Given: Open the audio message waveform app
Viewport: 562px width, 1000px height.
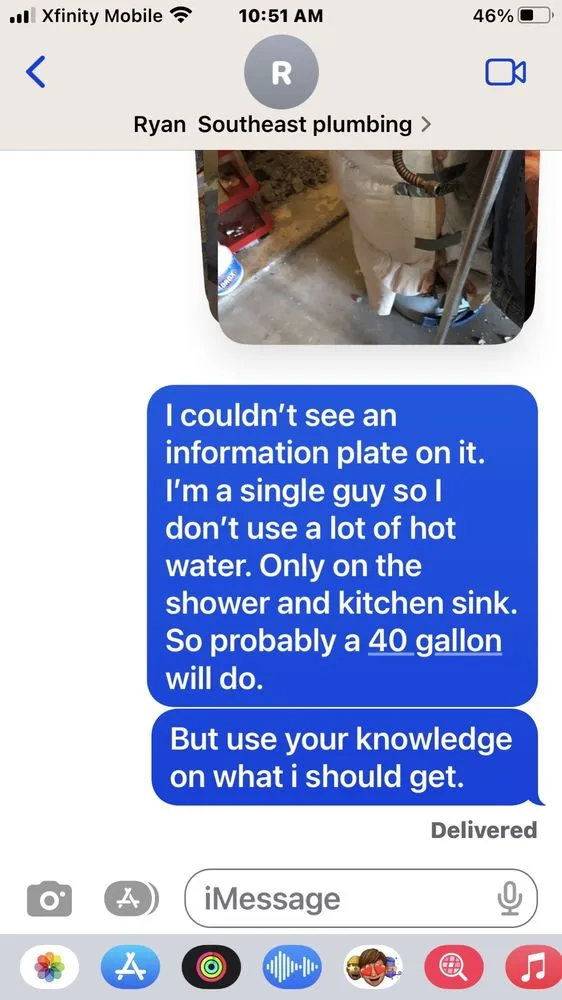Looking at the screenshot, I should pos(292,967).
